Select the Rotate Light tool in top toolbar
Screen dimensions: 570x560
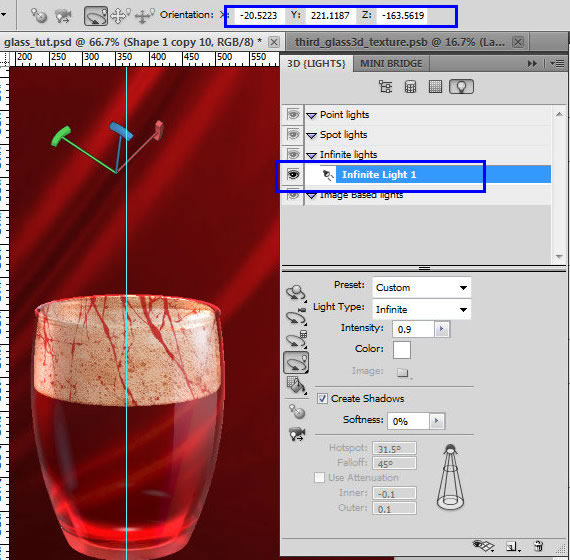[x=96, y=16]
